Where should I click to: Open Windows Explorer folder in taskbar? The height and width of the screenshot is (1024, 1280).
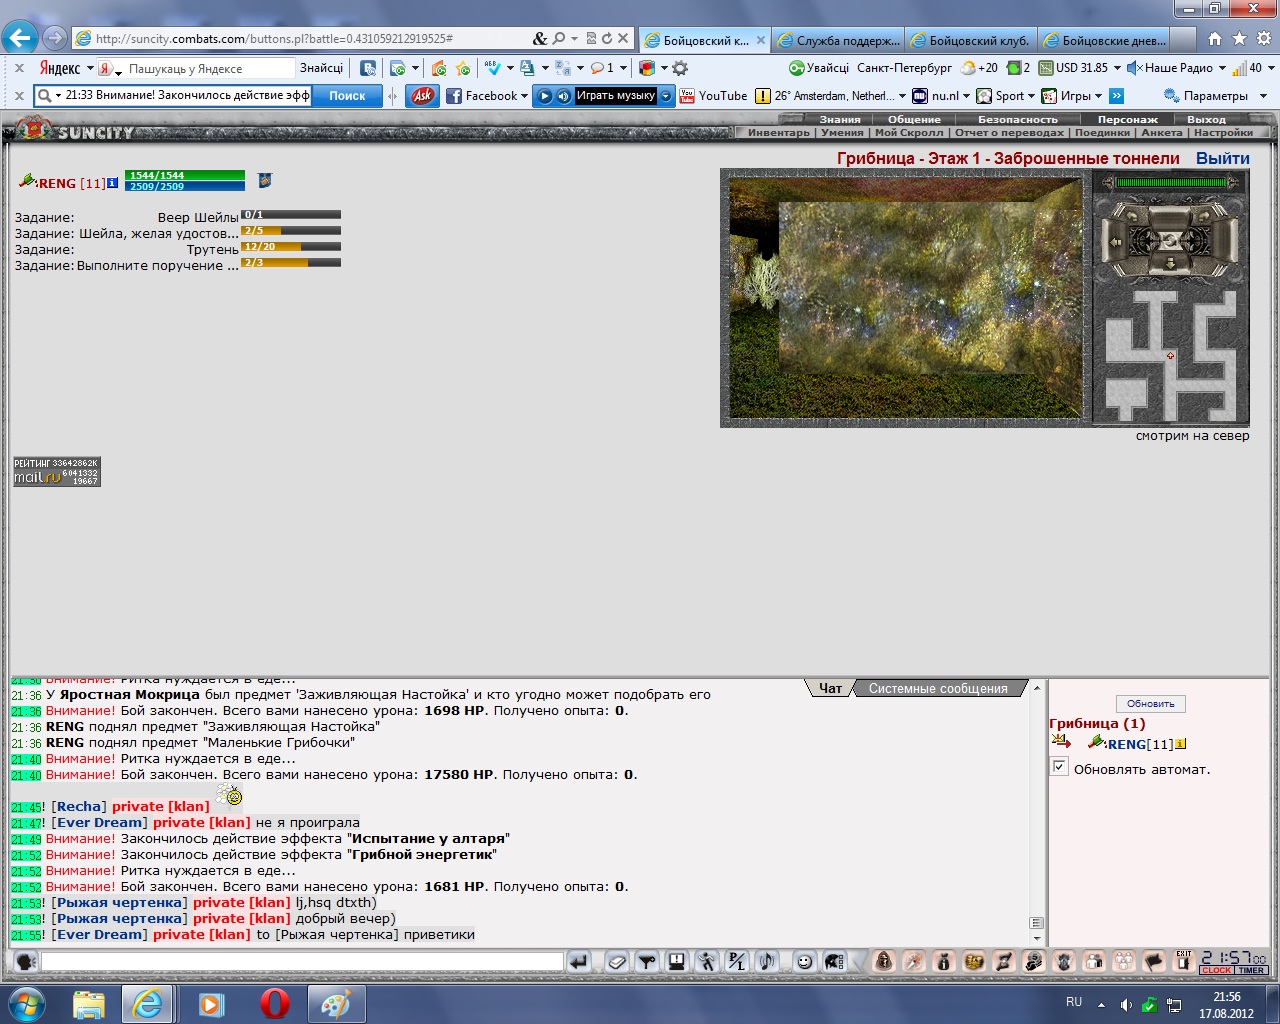pos(89,1004)
